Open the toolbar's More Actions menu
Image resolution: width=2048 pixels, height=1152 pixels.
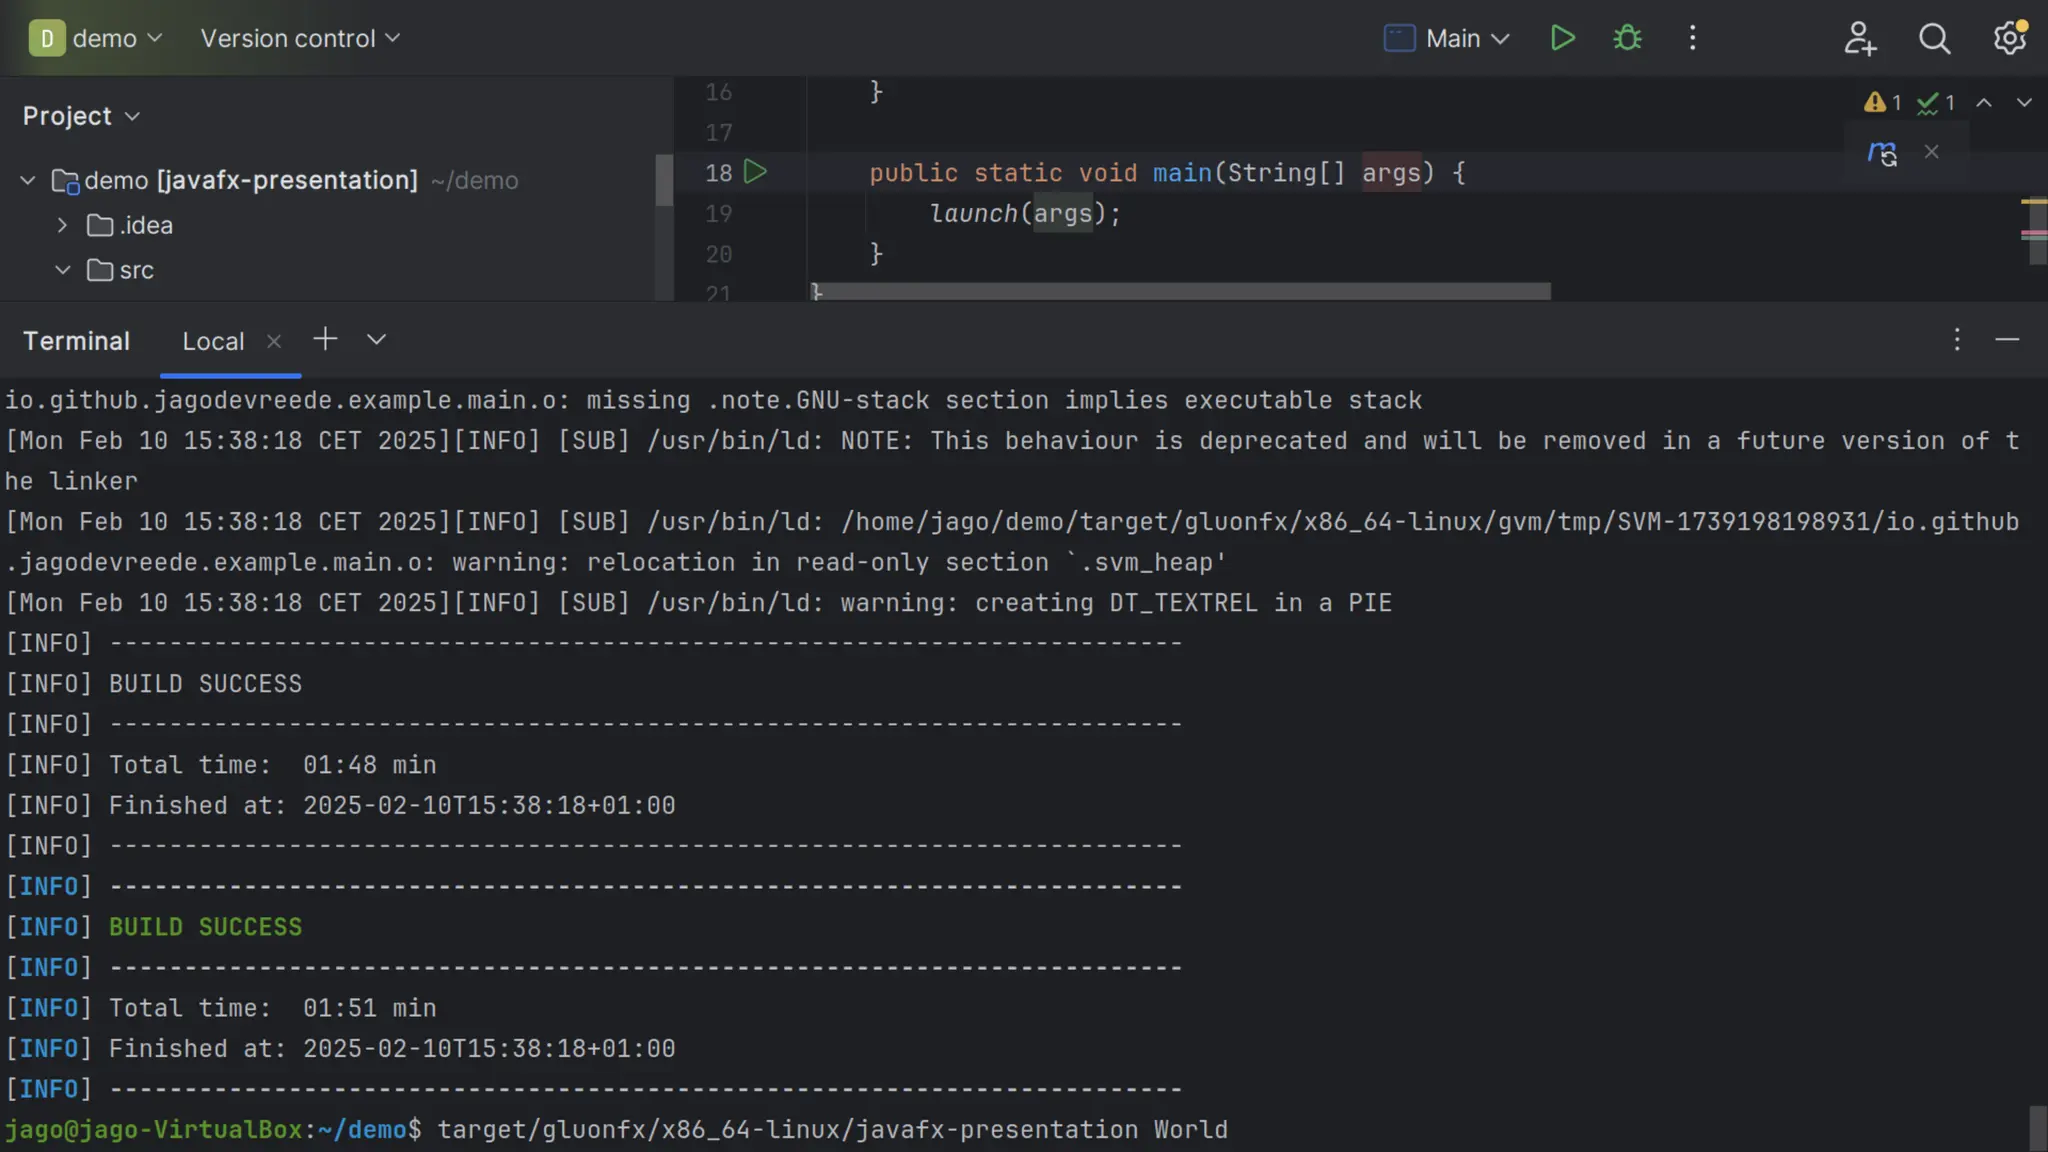[1692, 38]
